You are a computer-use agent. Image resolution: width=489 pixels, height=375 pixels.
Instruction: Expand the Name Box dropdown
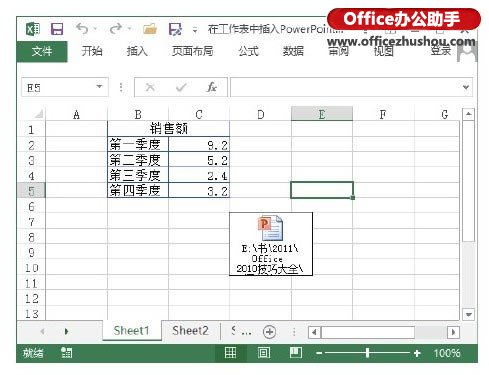tap(99, 87)
